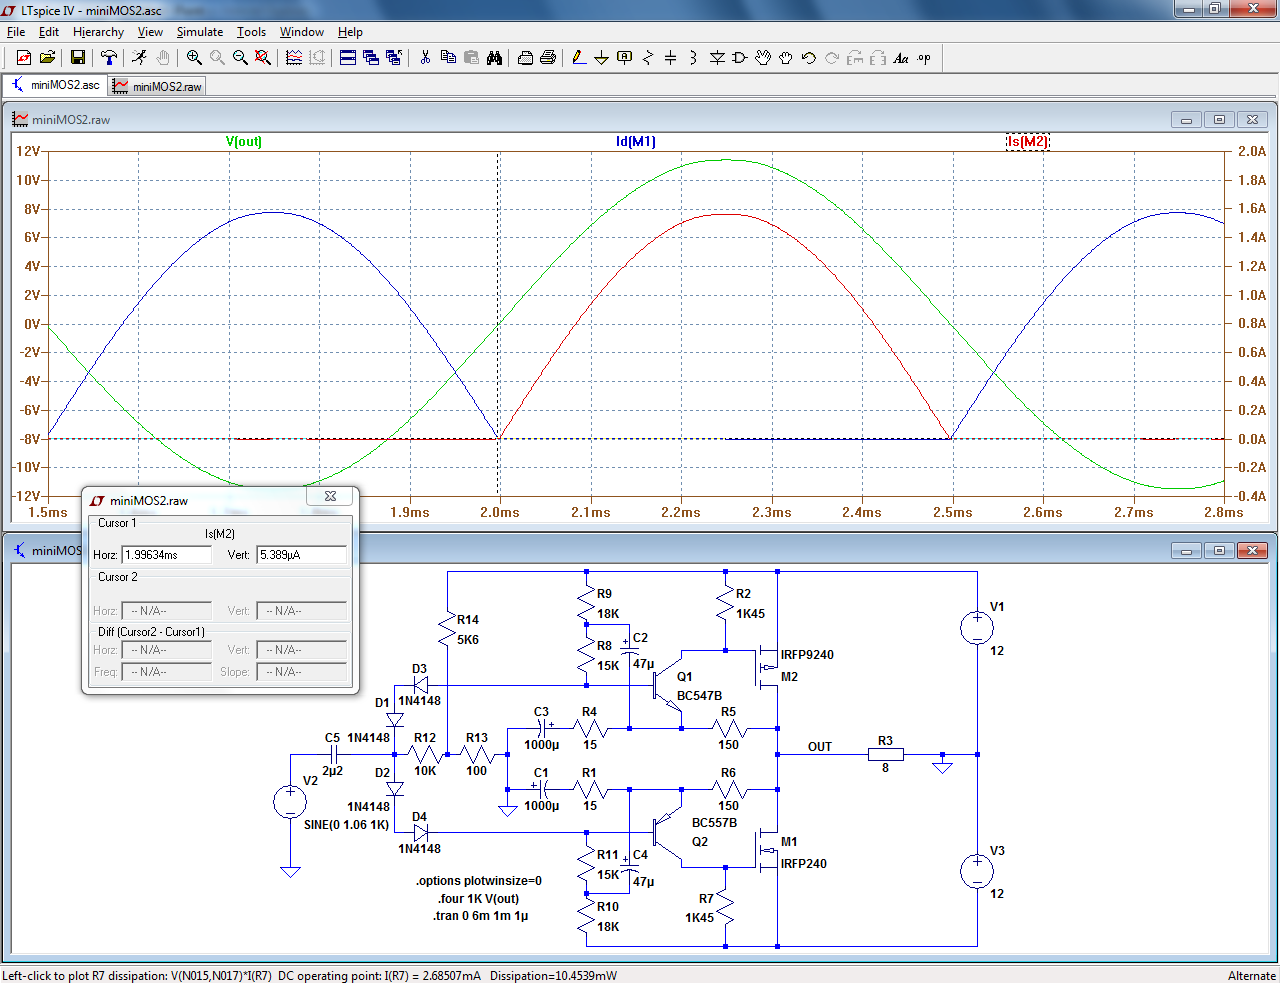Screen dimensions: 1280x984
Task: Click the Cut scissors icon
Action: (425, 58)
